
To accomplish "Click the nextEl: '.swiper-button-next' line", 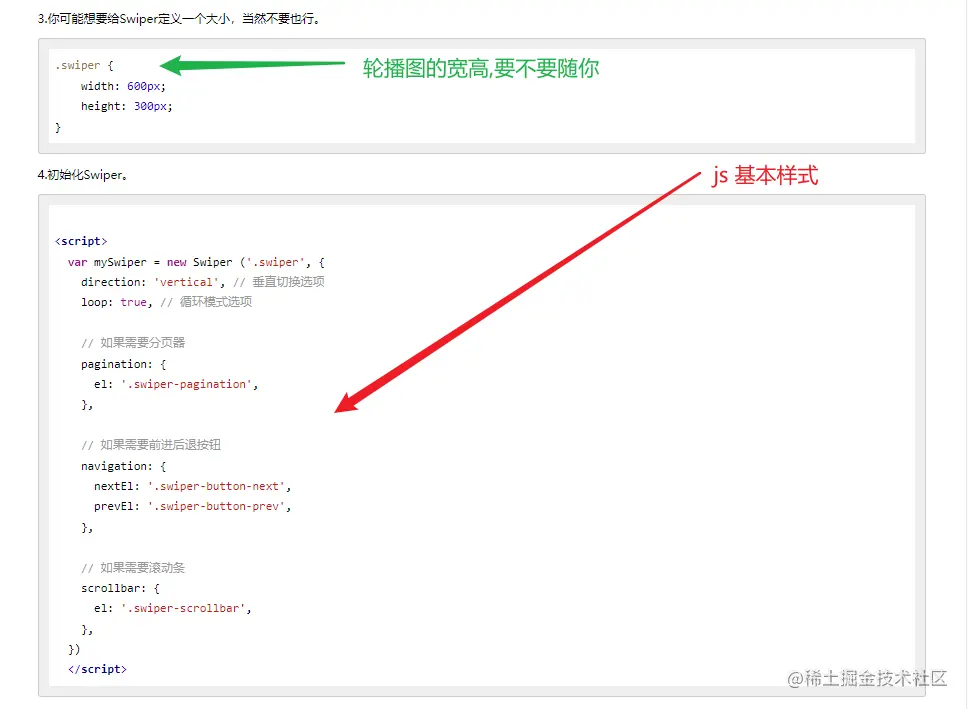I will point(193,487).
